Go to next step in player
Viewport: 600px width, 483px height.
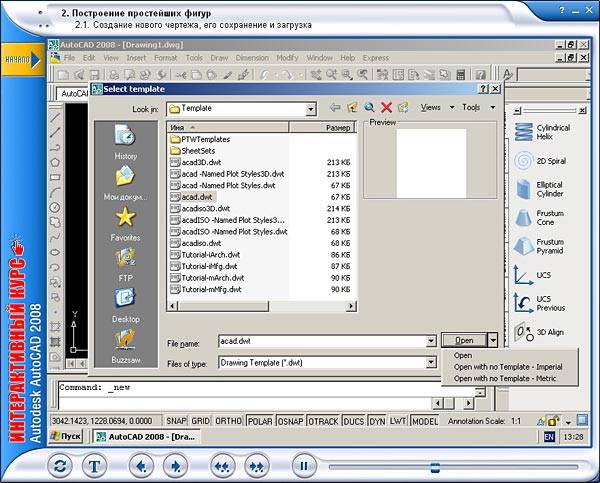[x=176, y=466]
